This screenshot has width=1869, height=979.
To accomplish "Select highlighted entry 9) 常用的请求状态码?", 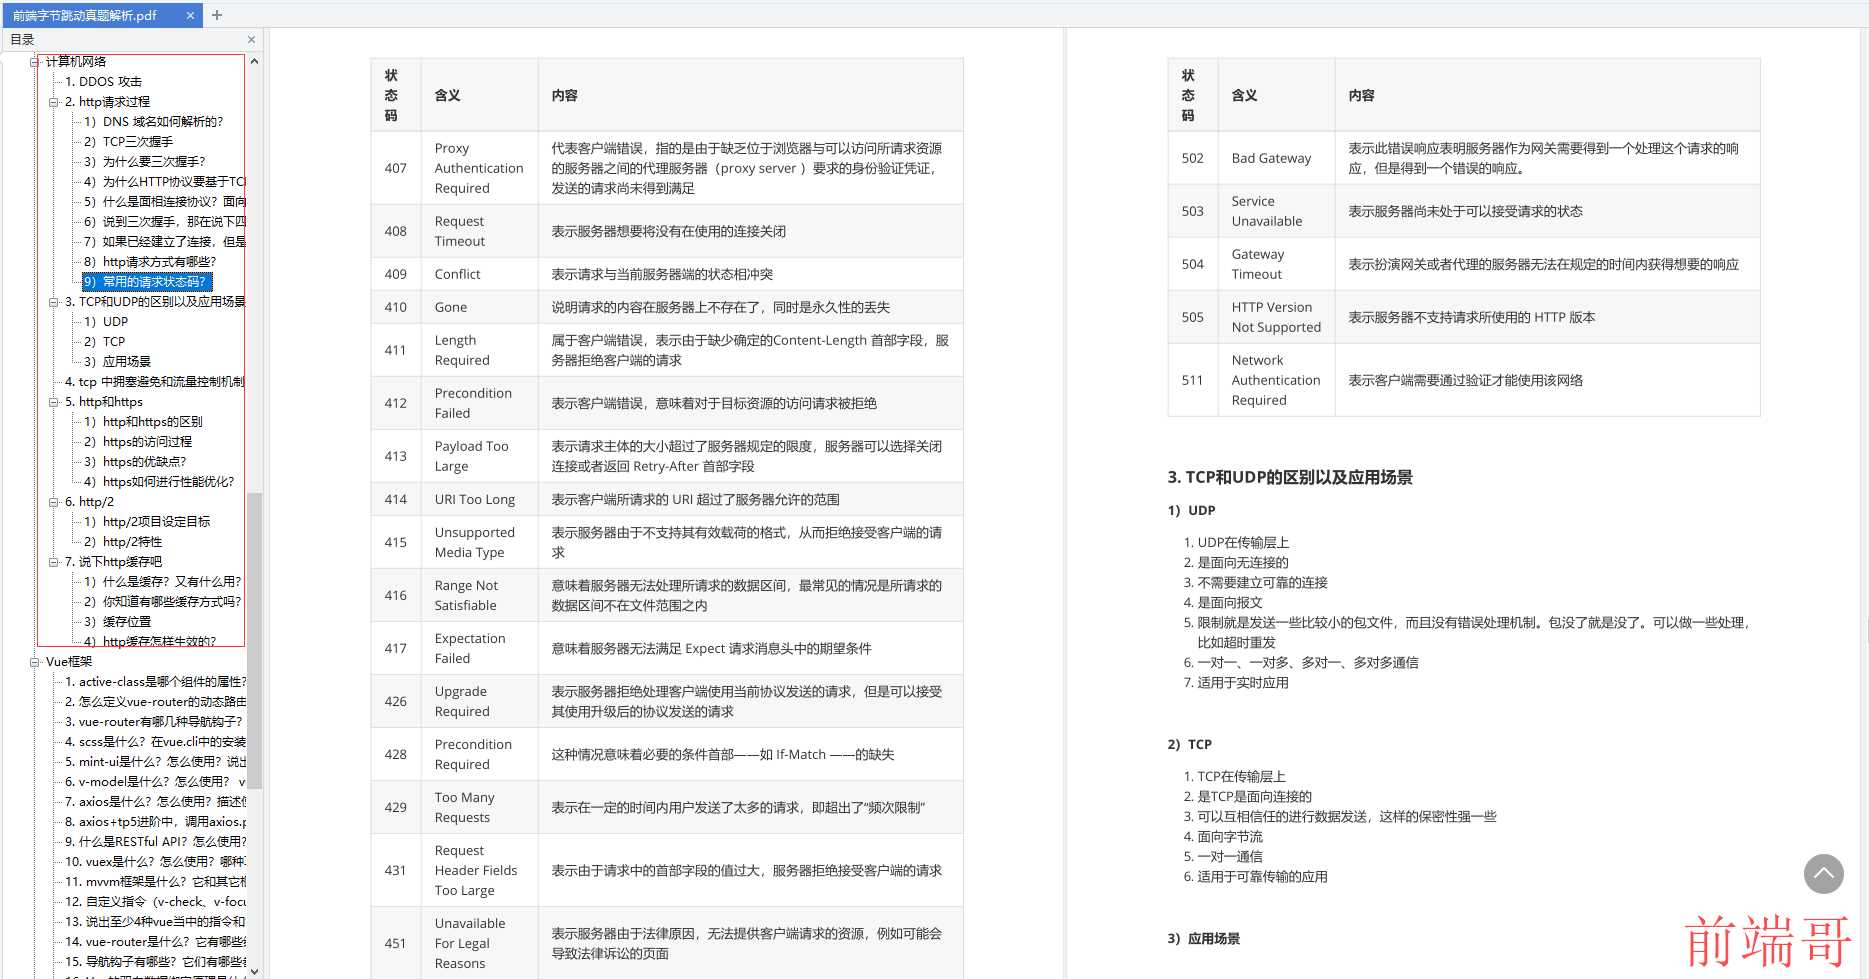I will coord(146,282).
